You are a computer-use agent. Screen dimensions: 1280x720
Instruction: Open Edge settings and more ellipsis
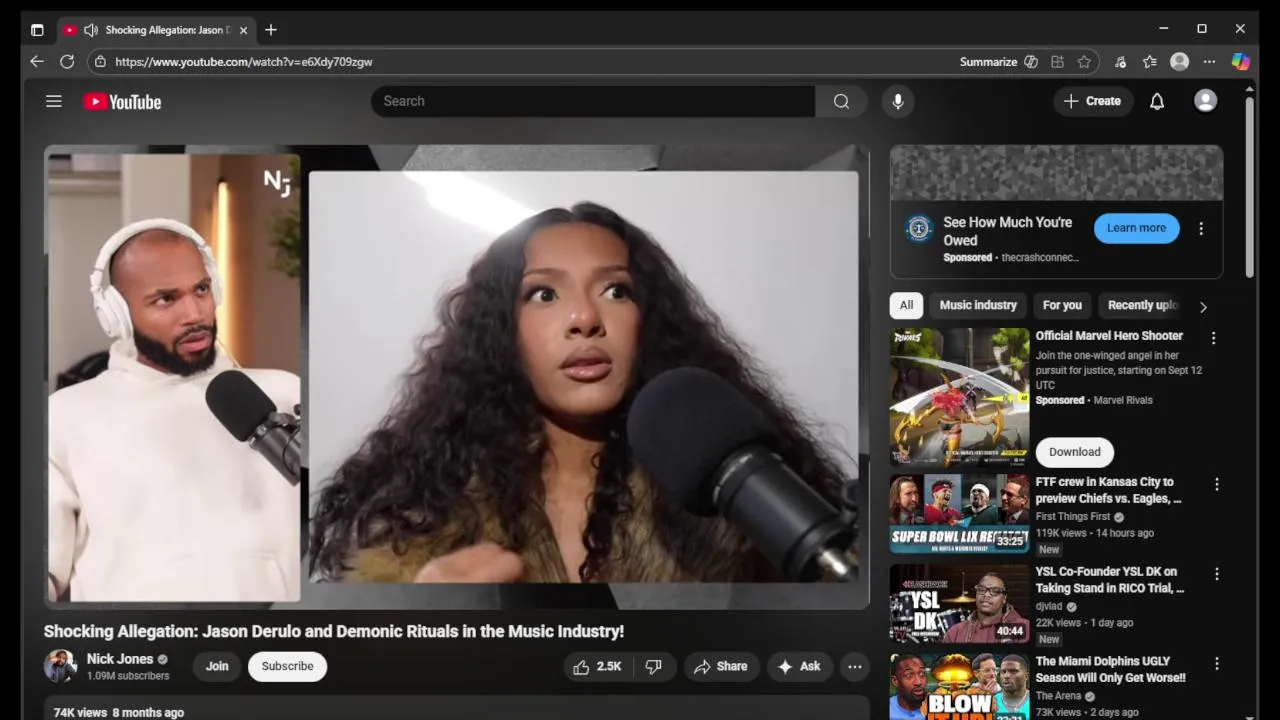(x=1209, y=61)
